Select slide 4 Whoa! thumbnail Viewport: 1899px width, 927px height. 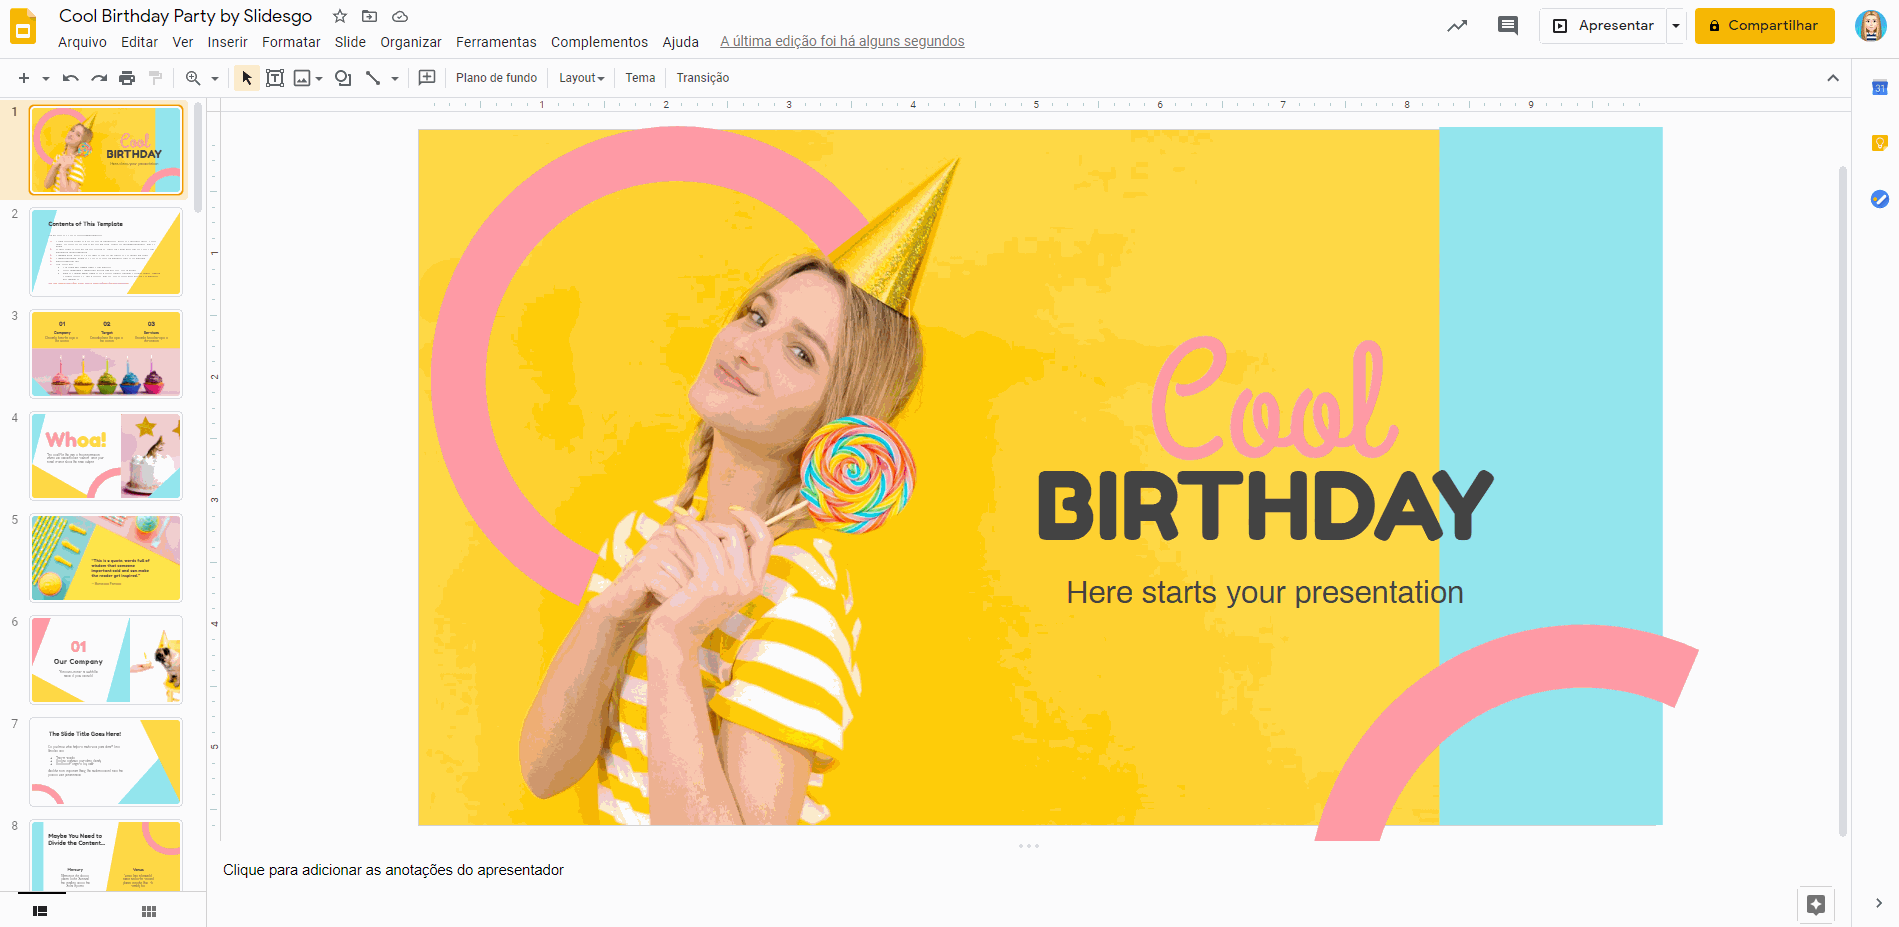click(106, 456)
